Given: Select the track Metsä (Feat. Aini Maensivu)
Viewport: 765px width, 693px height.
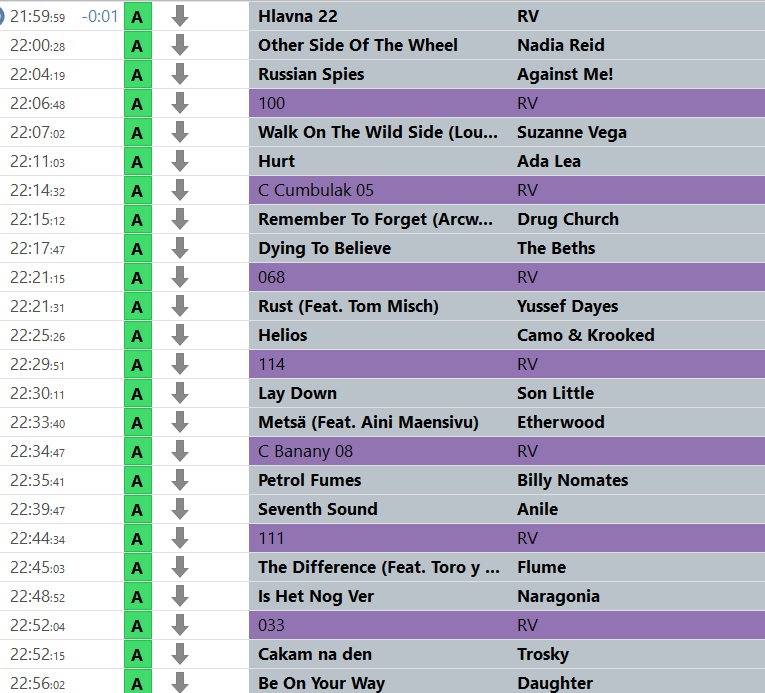Looking at the screenshot, I should [368, 423].
